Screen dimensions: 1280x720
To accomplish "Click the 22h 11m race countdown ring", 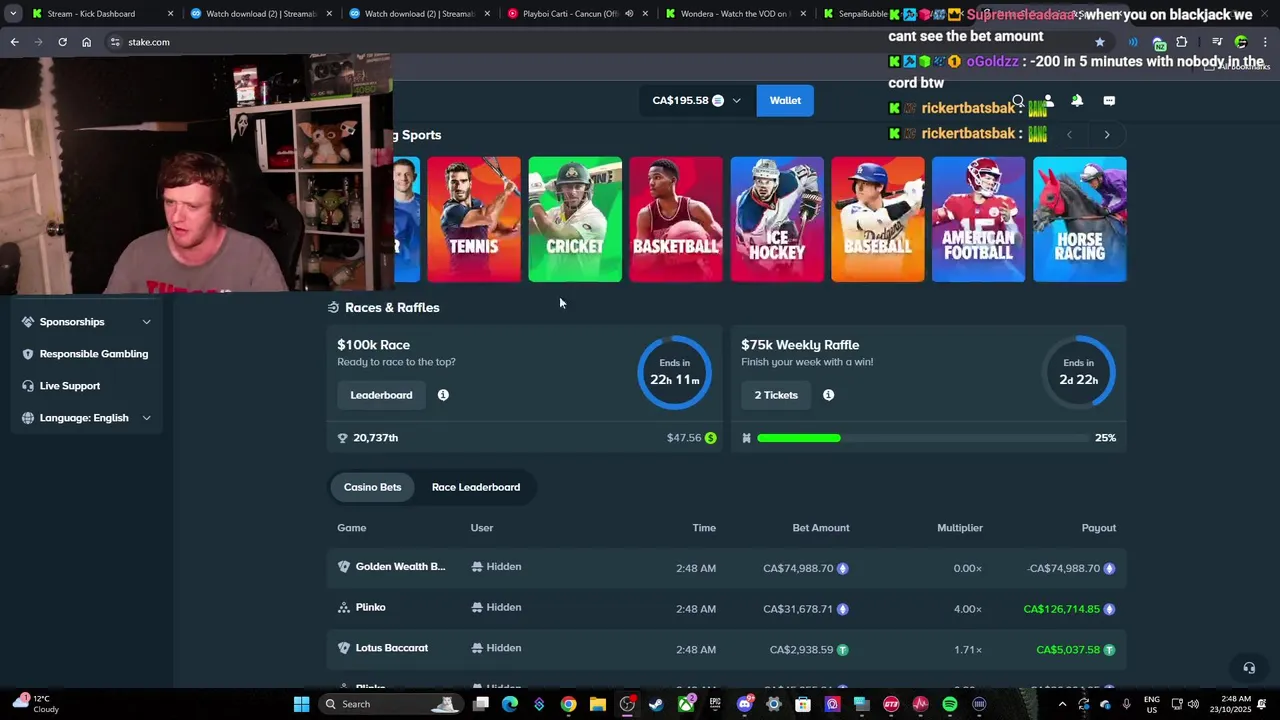I will click(x=675, y=372).
